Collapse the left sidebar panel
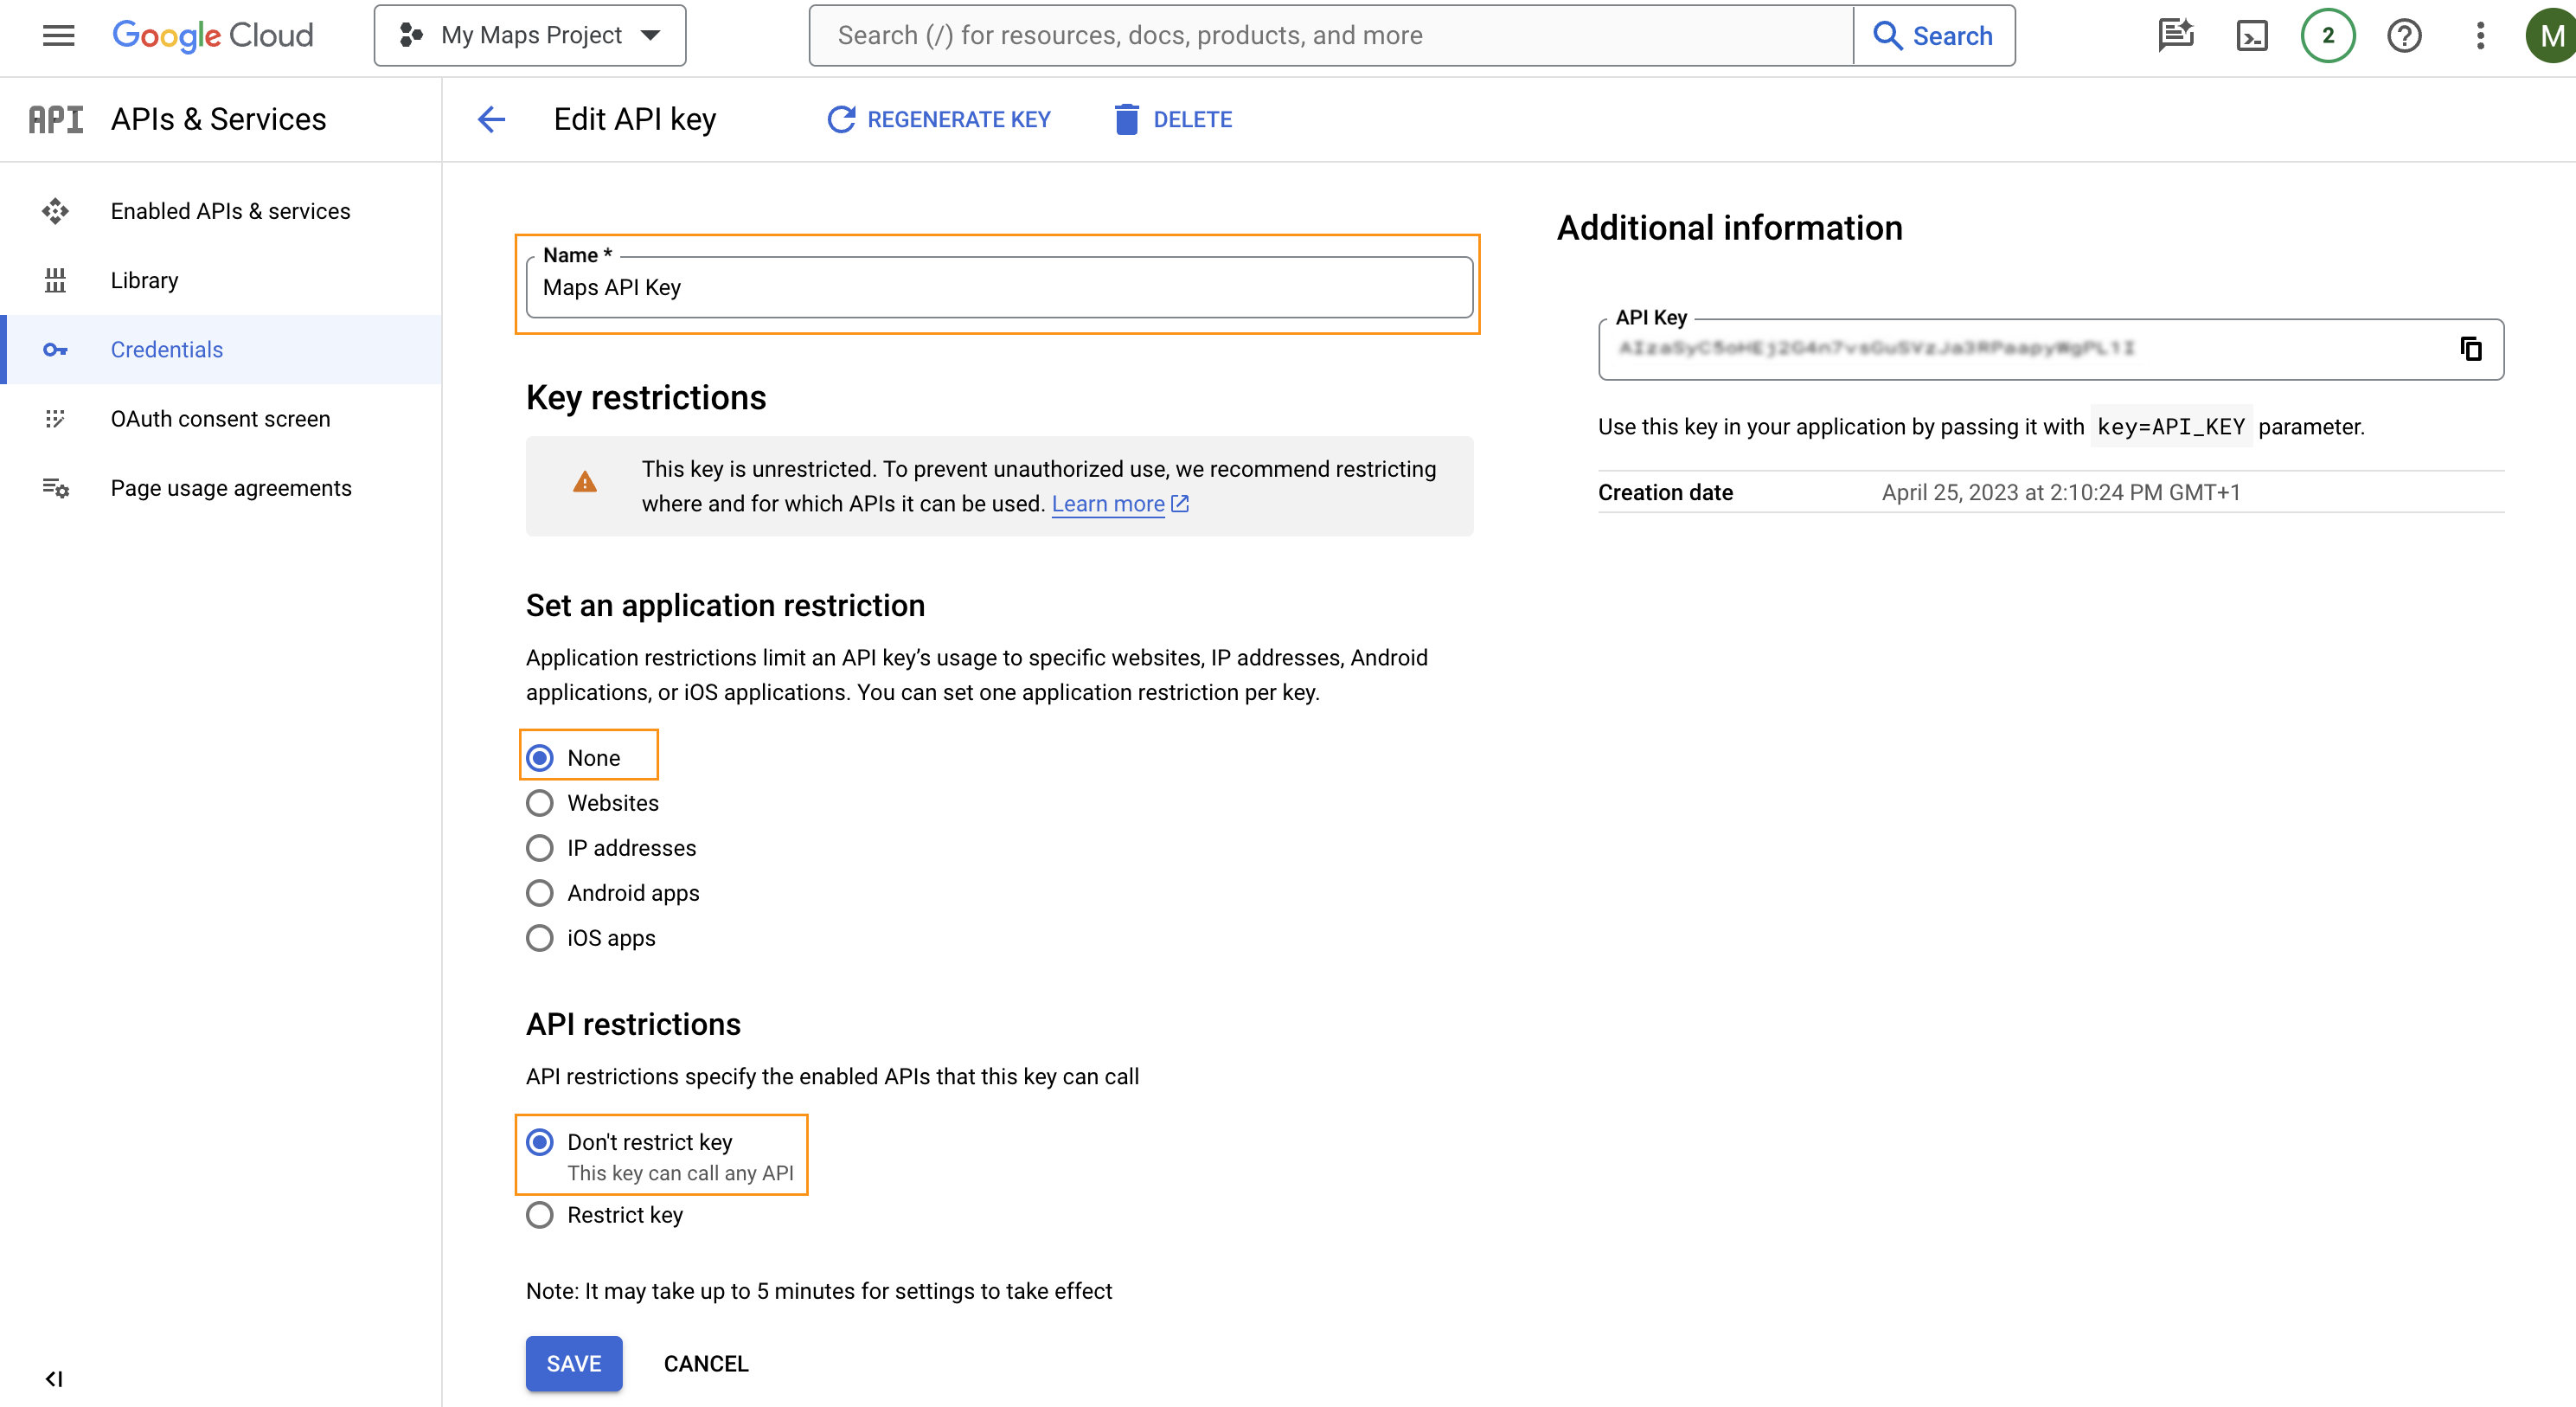Viewport: 2576px width, 1407px height. [x=54, y=1379]
